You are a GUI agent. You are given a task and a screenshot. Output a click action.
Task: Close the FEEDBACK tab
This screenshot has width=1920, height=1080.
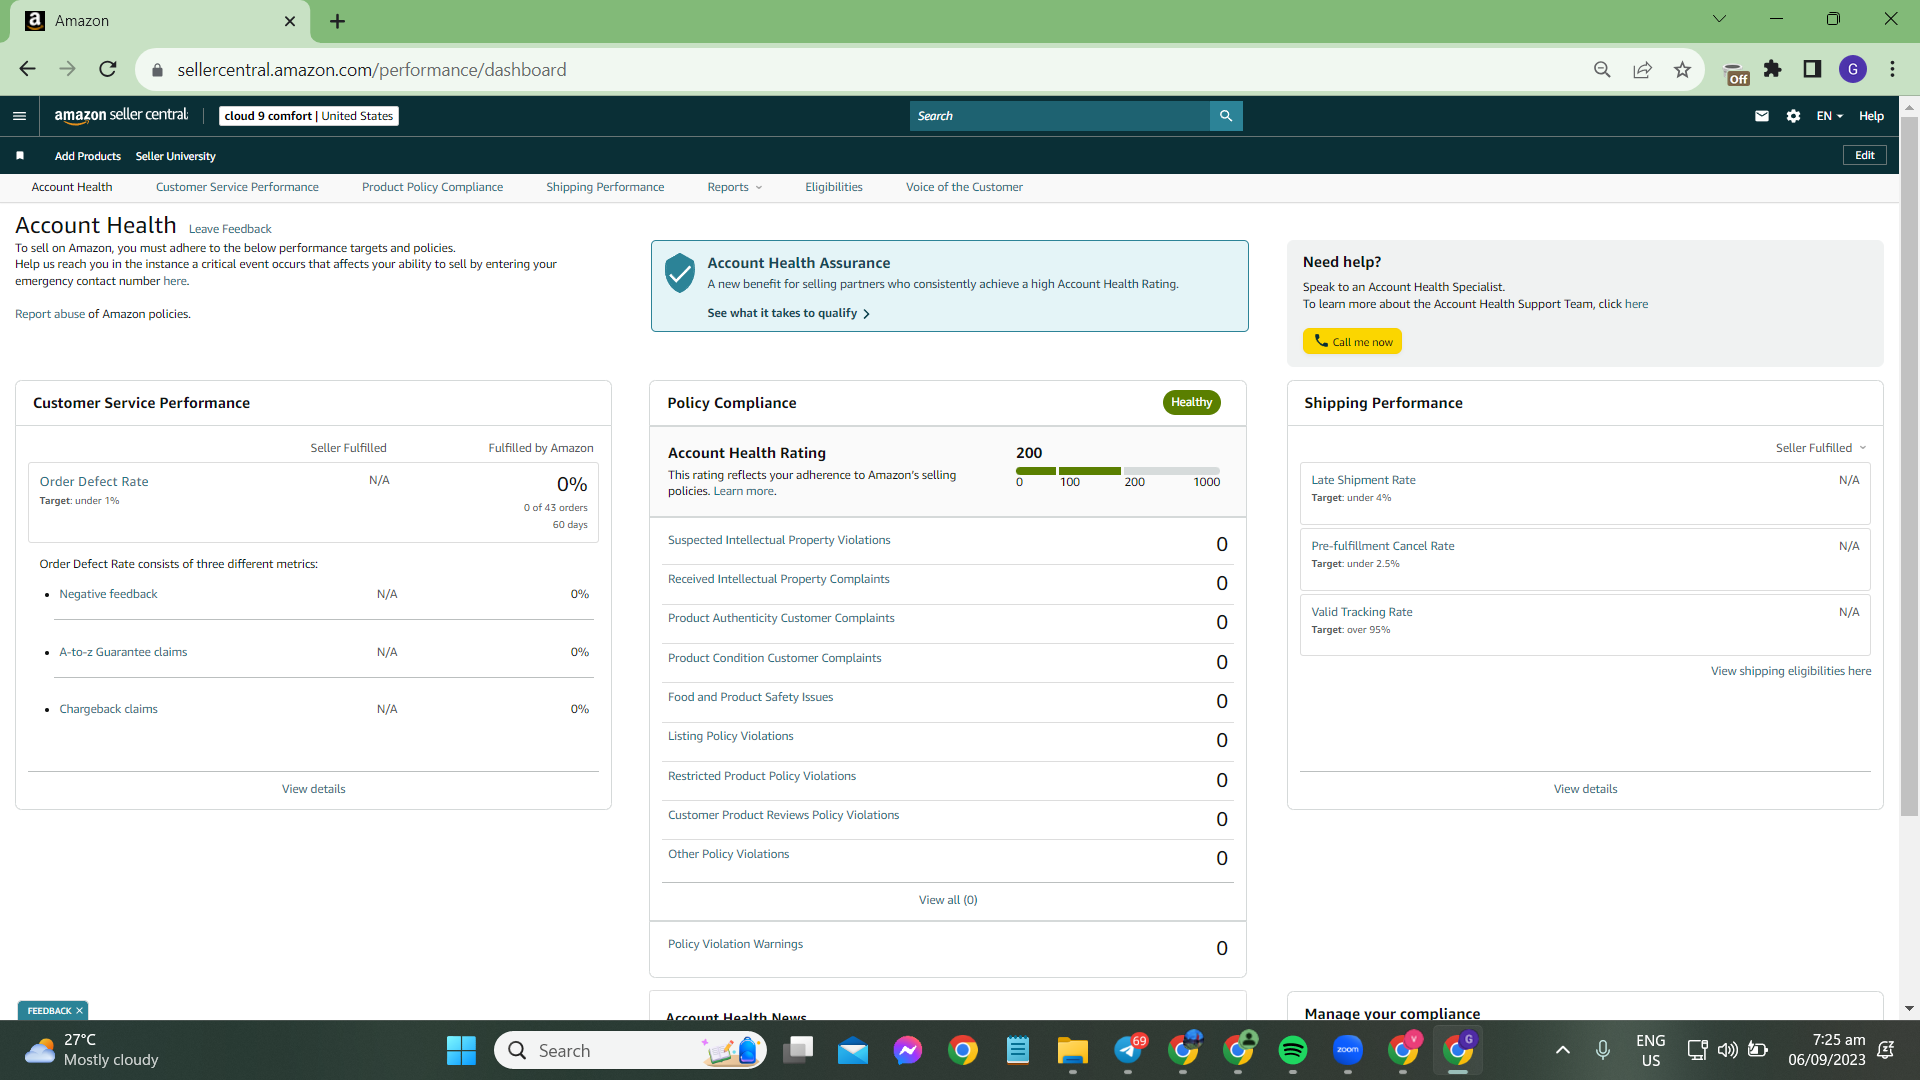click(80, 1011)
